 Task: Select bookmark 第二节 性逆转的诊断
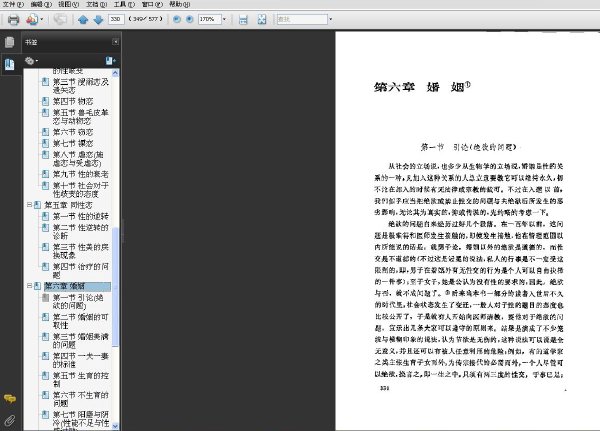(x=81, y=232)
